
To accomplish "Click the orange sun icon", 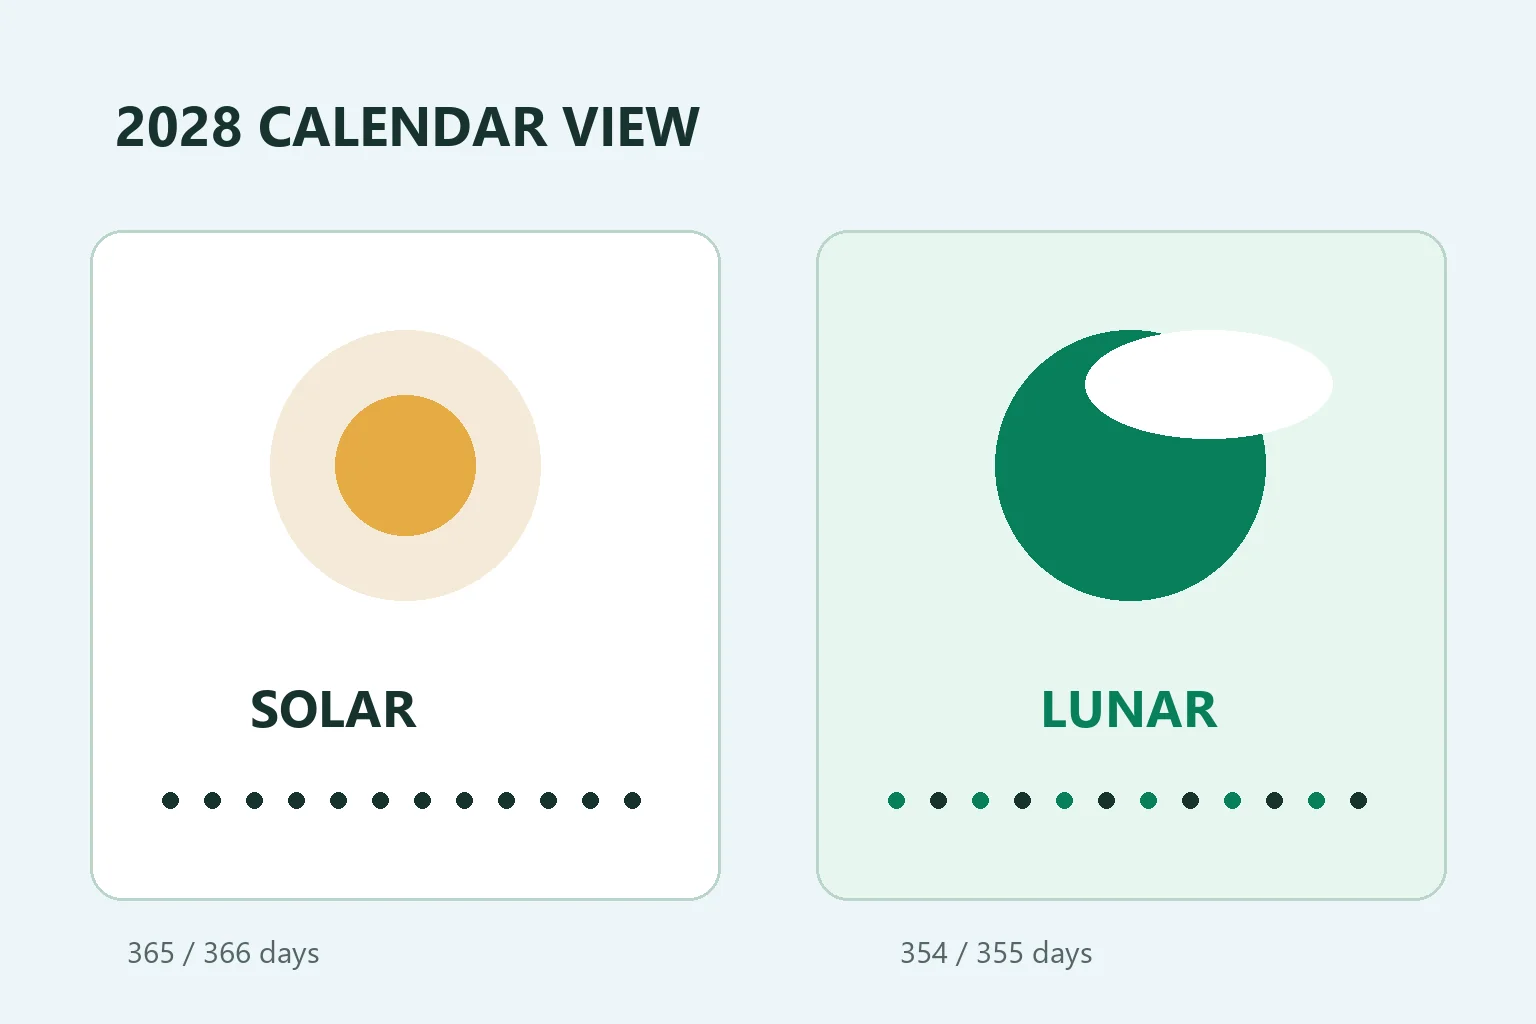I will point(405,465).
